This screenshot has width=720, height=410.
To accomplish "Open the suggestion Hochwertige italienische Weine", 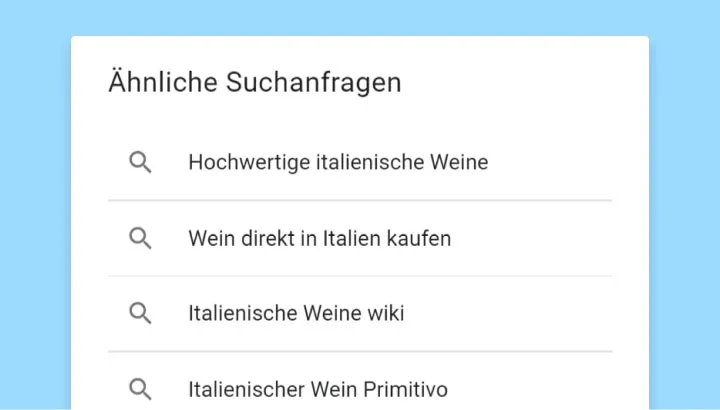I will click(338, 162).
